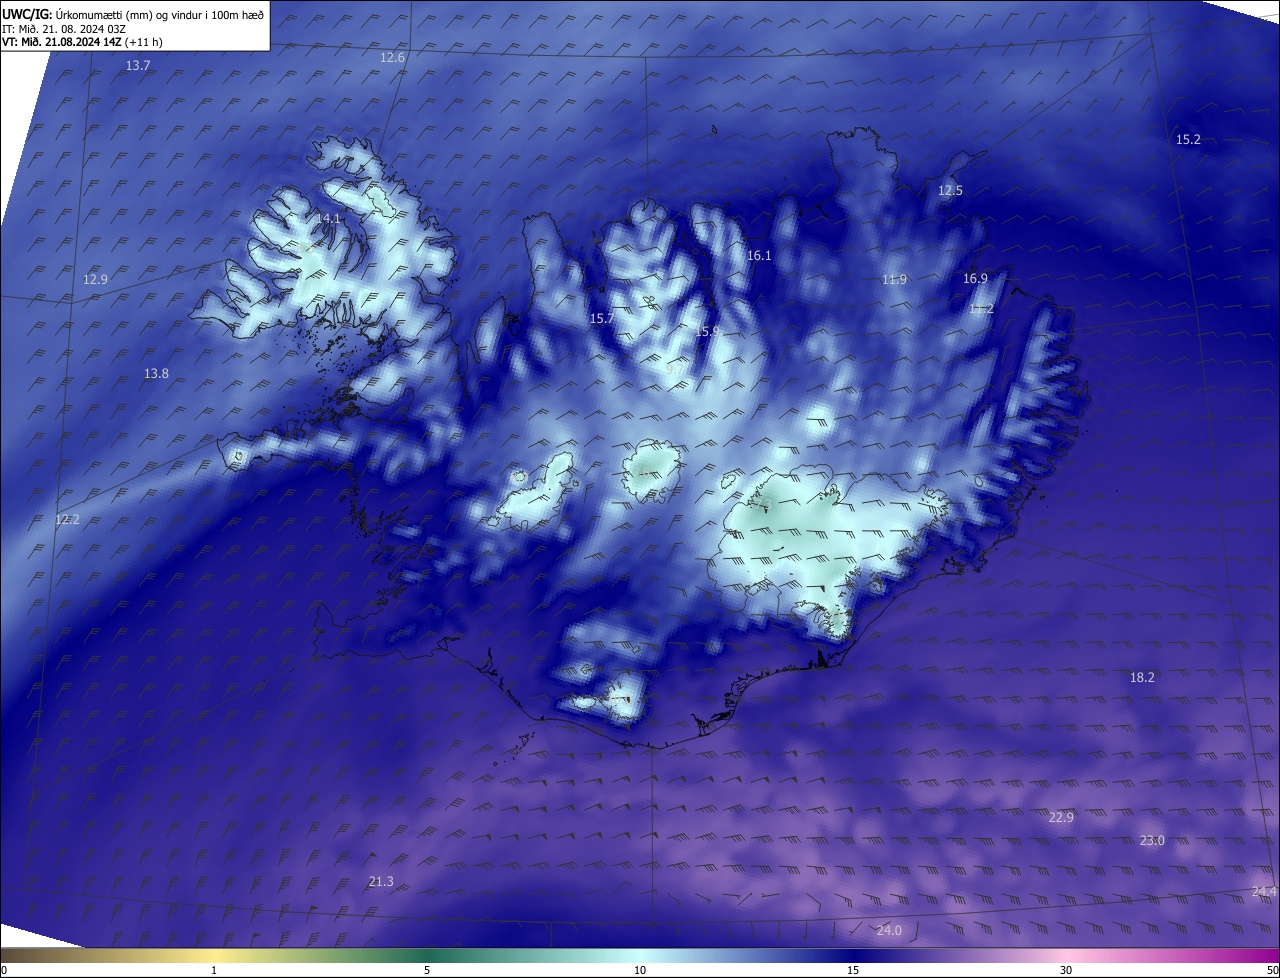Click the color scale tick label 50
The width and height of the screenshot is (1280, 978).
coord(1272,971)
